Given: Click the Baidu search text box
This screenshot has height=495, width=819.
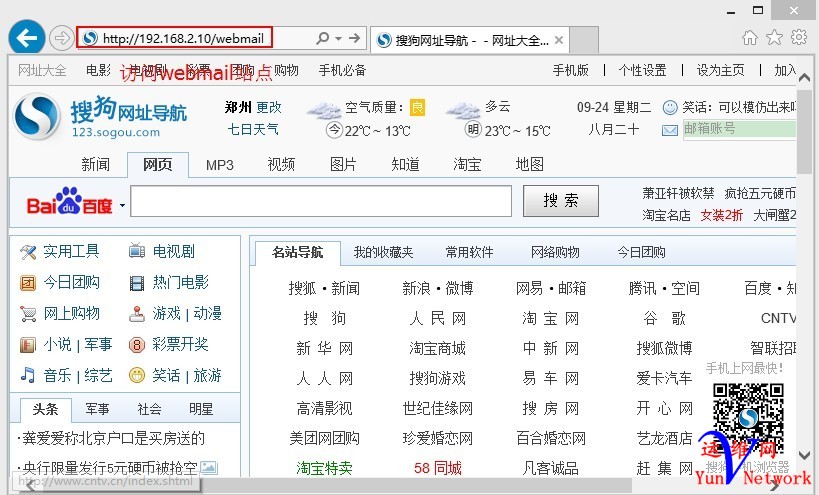Looking at the screenshot, I should tap(321, 201).
